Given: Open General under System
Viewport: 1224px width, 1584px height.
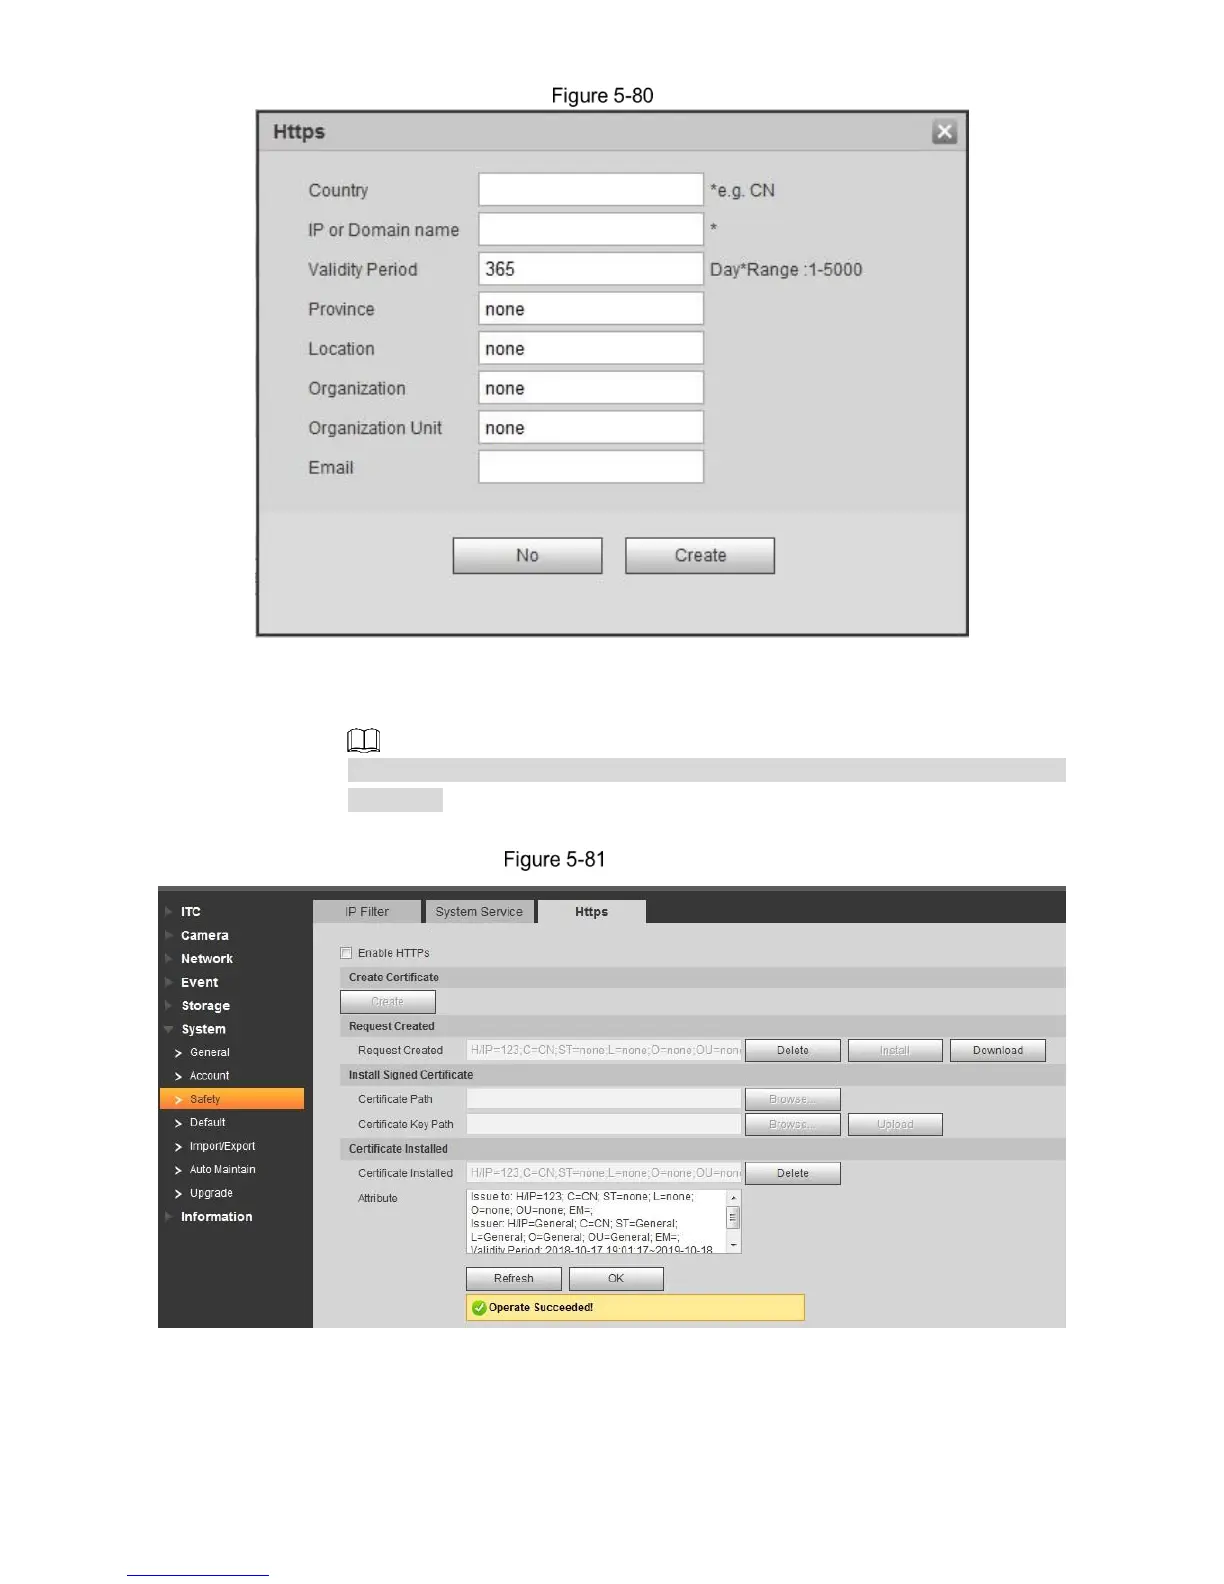Looking at the screenshot, I should coord(209,1052).
